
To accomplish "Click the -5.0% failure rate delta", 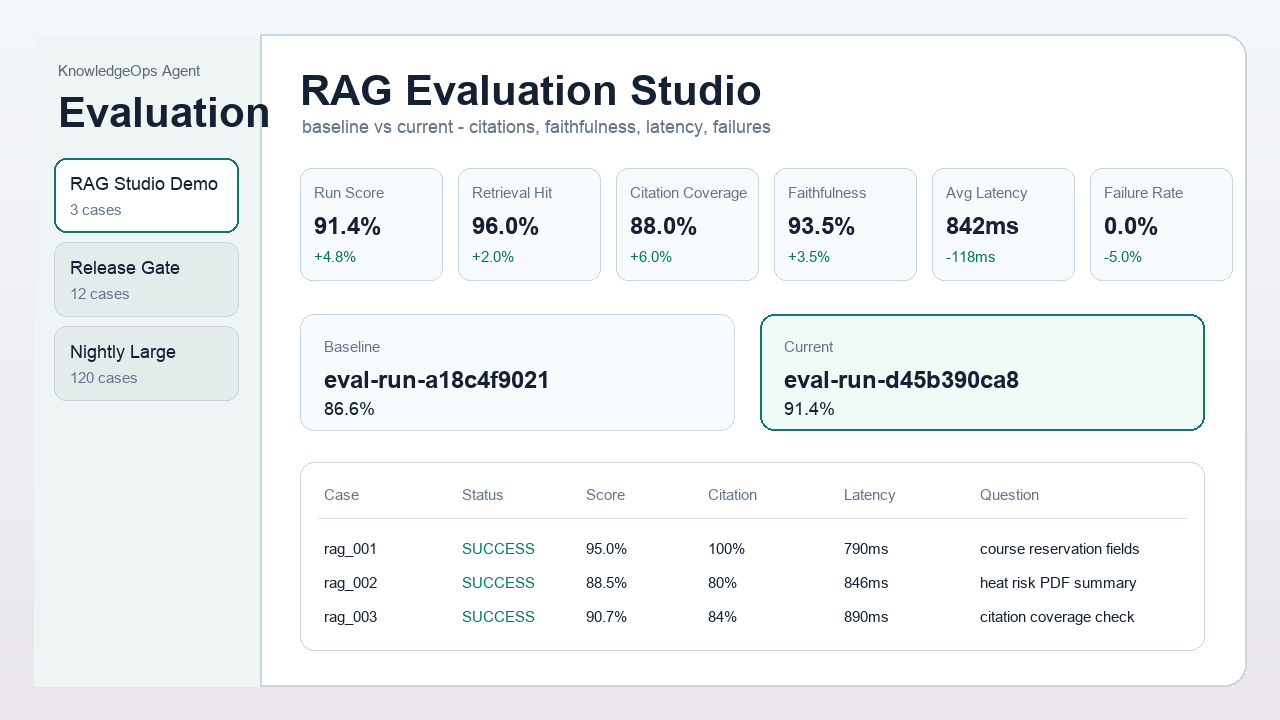I will click(1123, 257).
